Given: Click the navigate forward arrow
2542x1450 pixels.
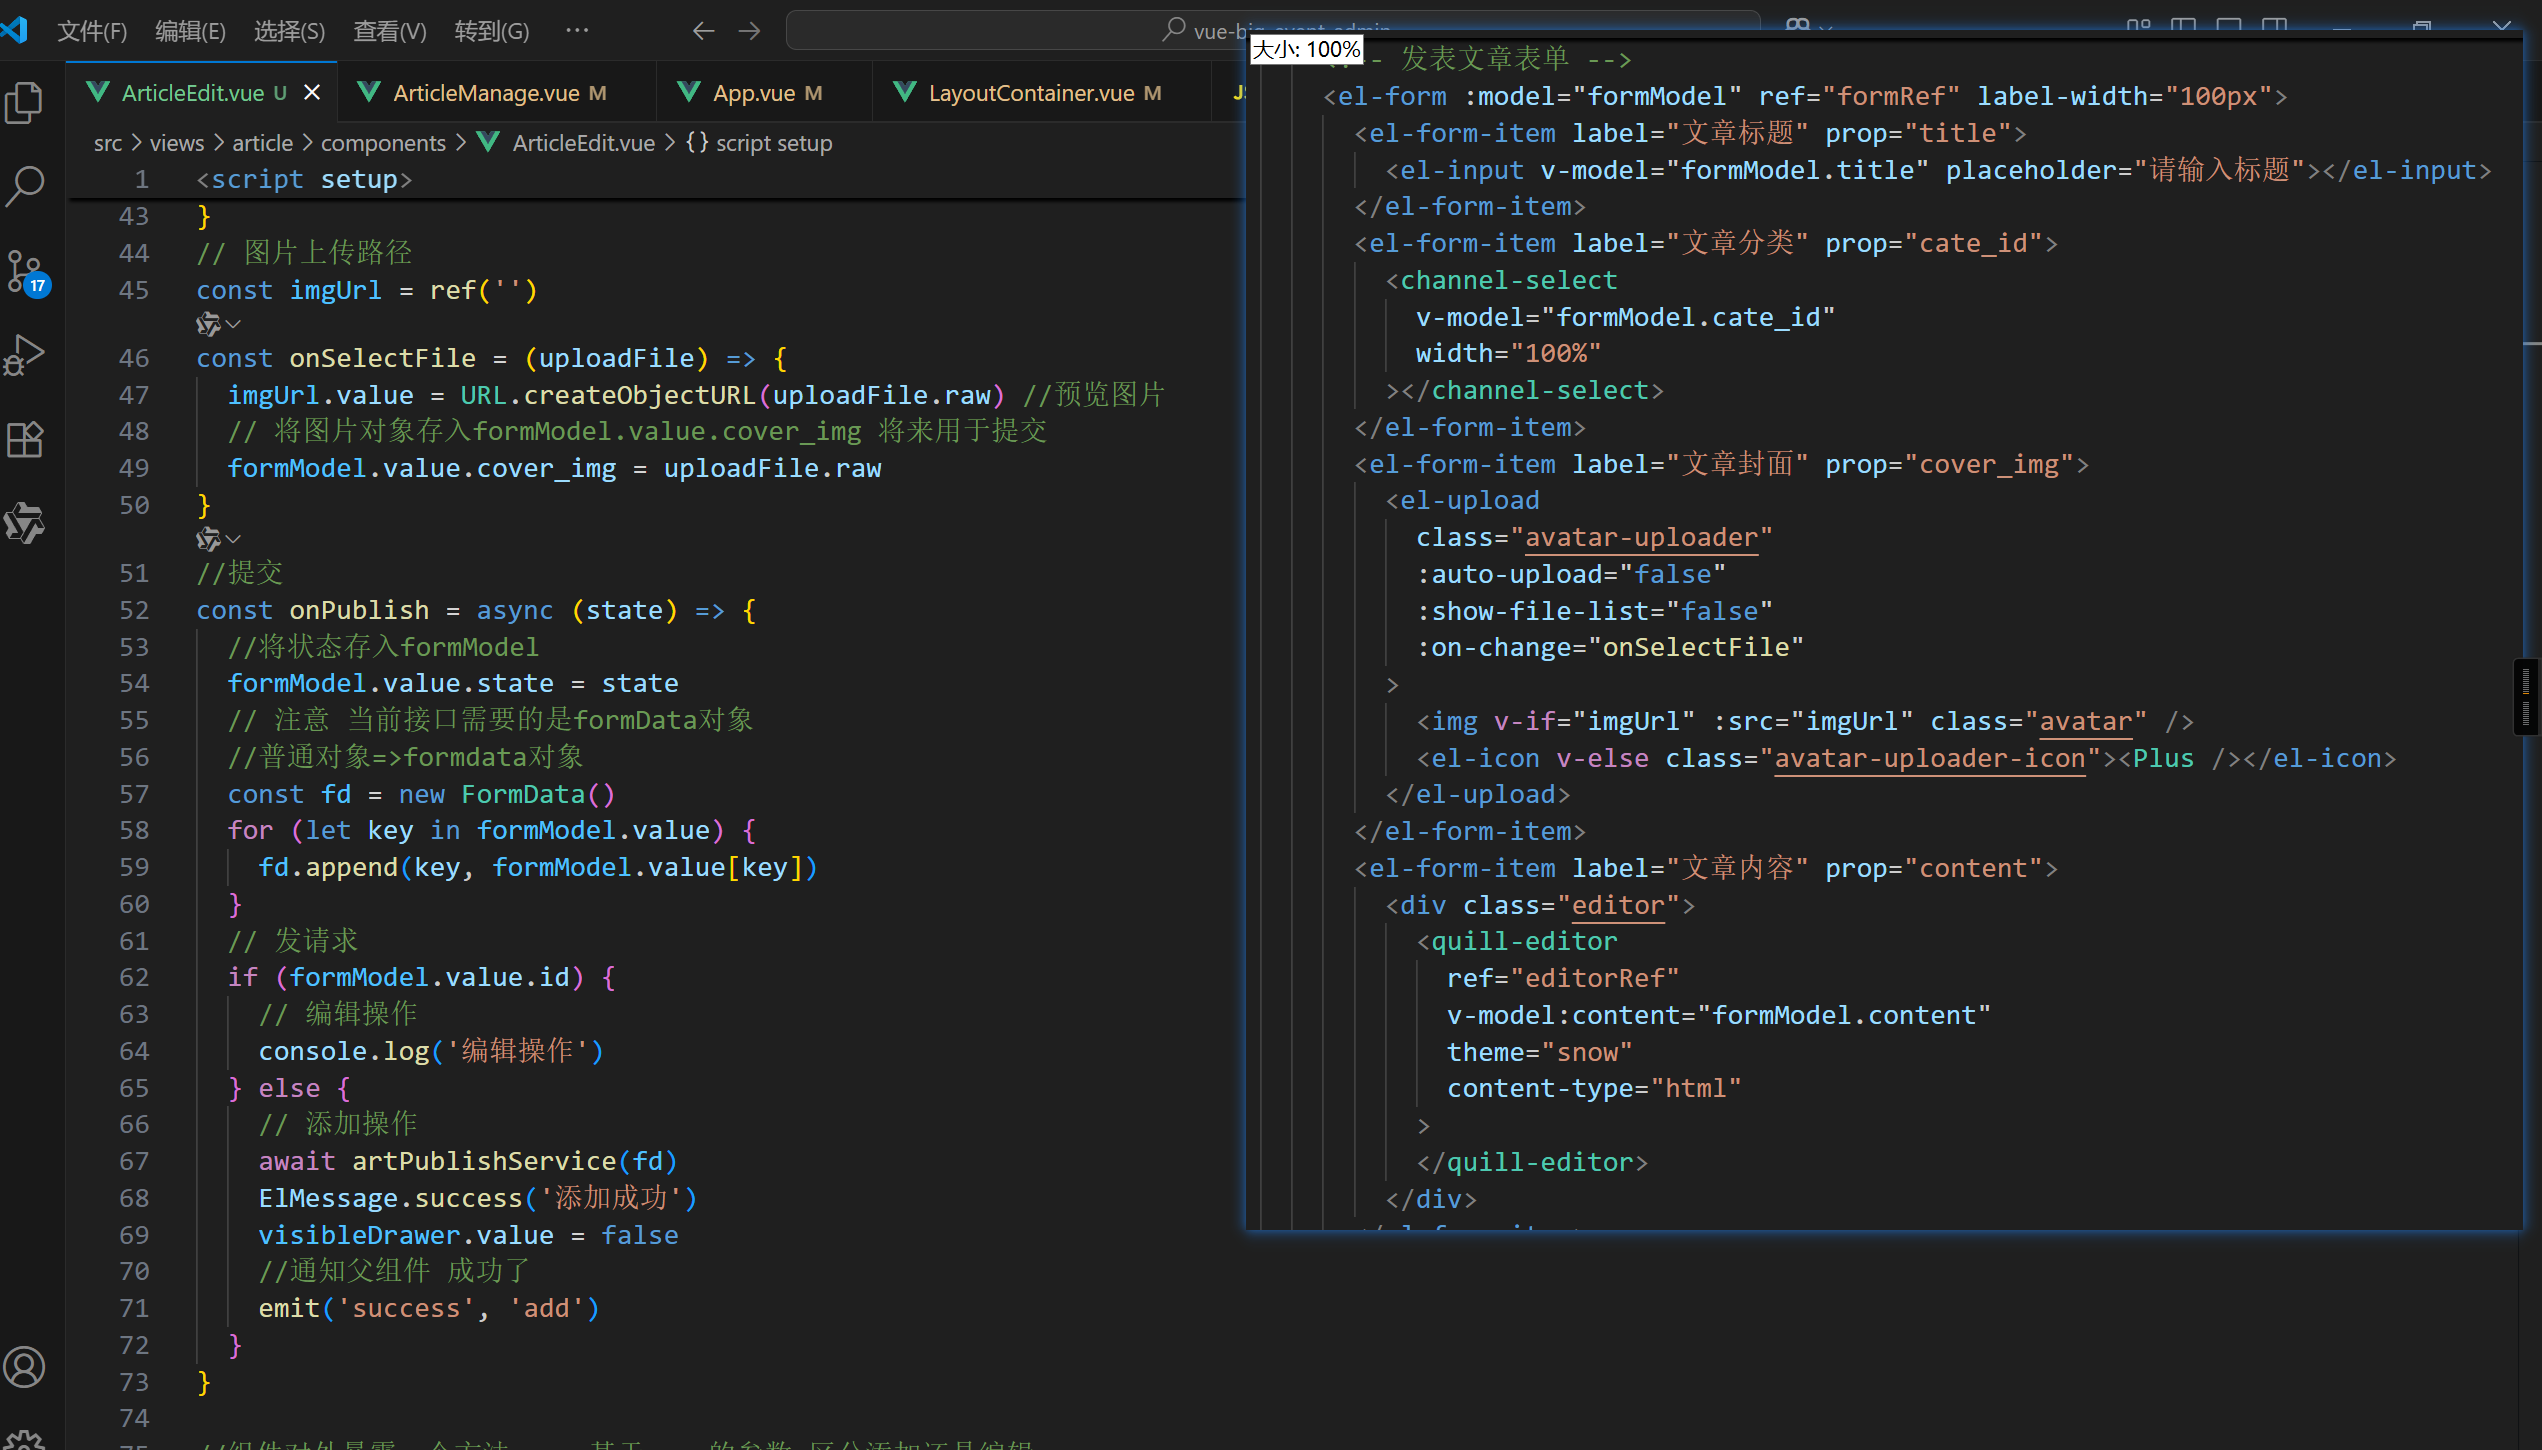Looking at the screenshot, I should pos(749,31).
